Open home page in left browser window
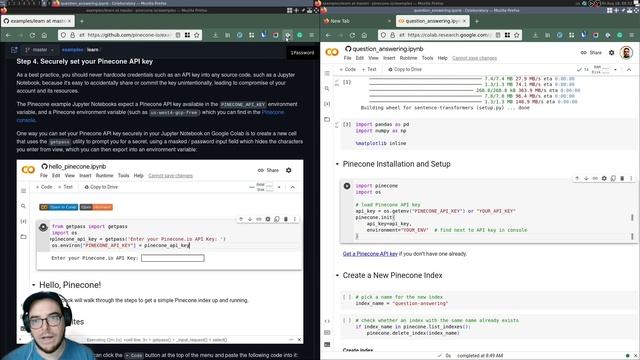640x360 pixels. pyautogui.click(x=44, y=36)
